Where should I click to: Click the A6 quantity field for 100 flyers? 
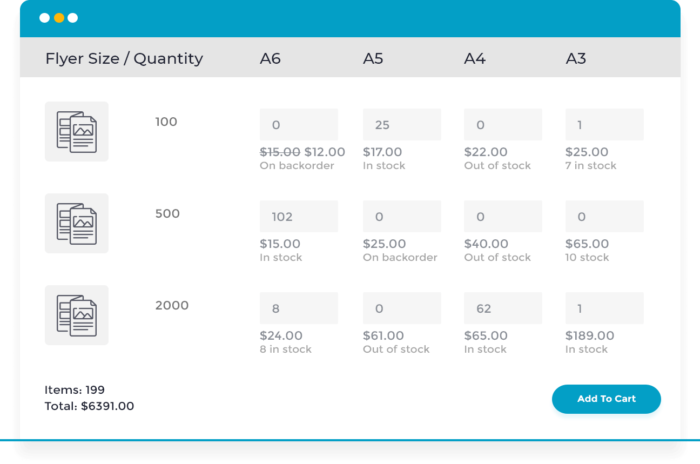pyautogui.click(x=299, y=125)
